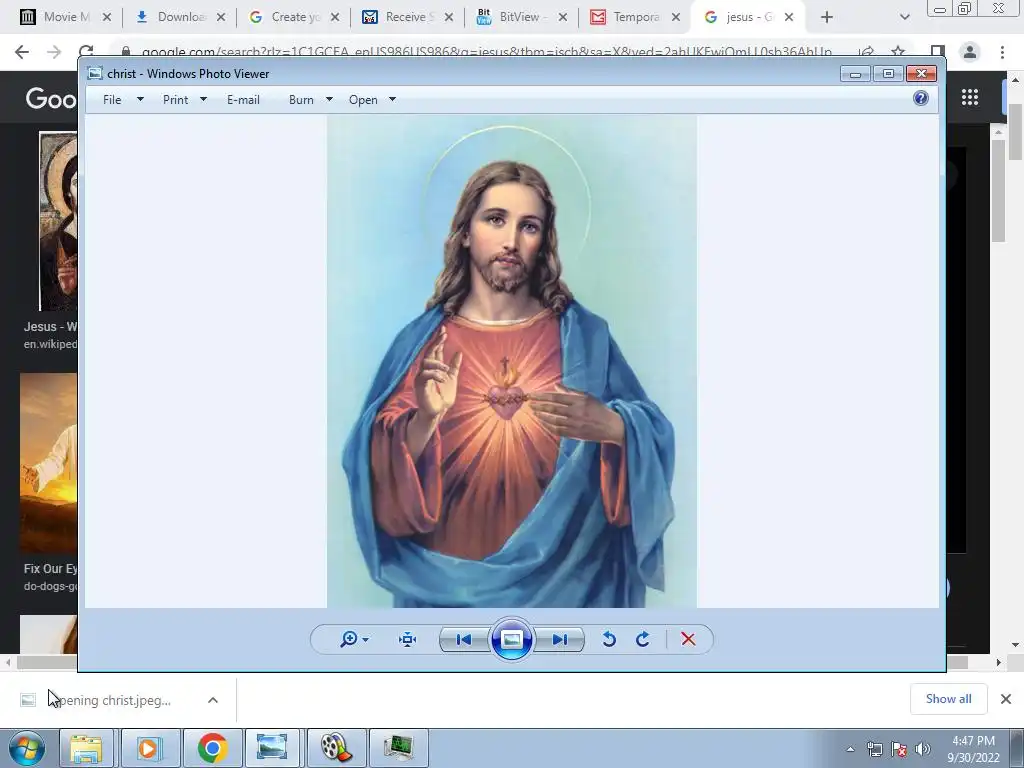Expand zoom dropdown arrow beside magnifier
This screenshot has width=1024, height=768.
(366, 640)
